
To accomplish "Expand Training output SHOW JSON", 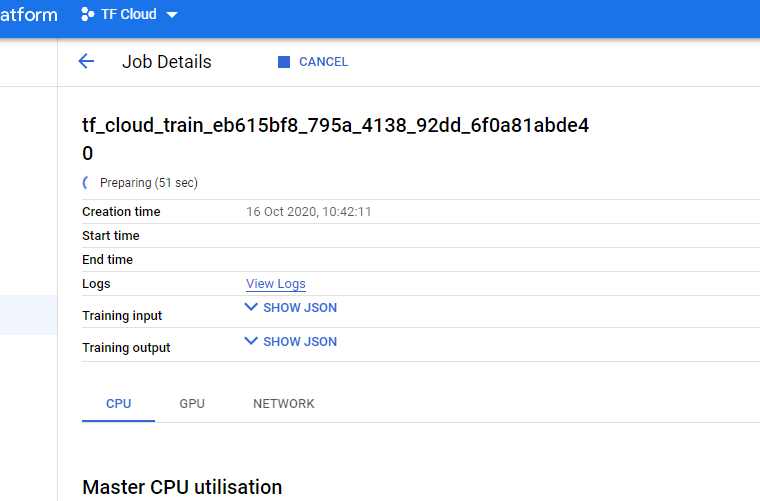I will point(291,342).
